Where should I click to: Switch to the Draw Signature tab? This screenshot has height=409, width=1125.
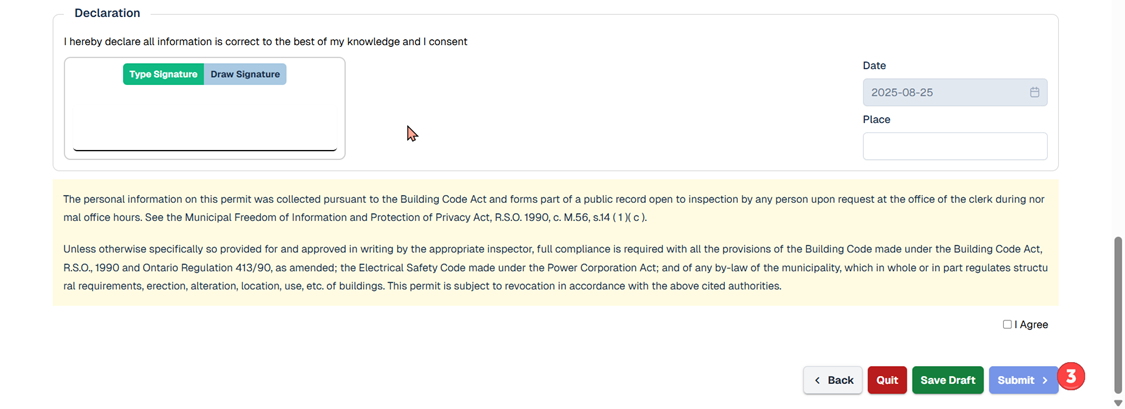(245, 74)
